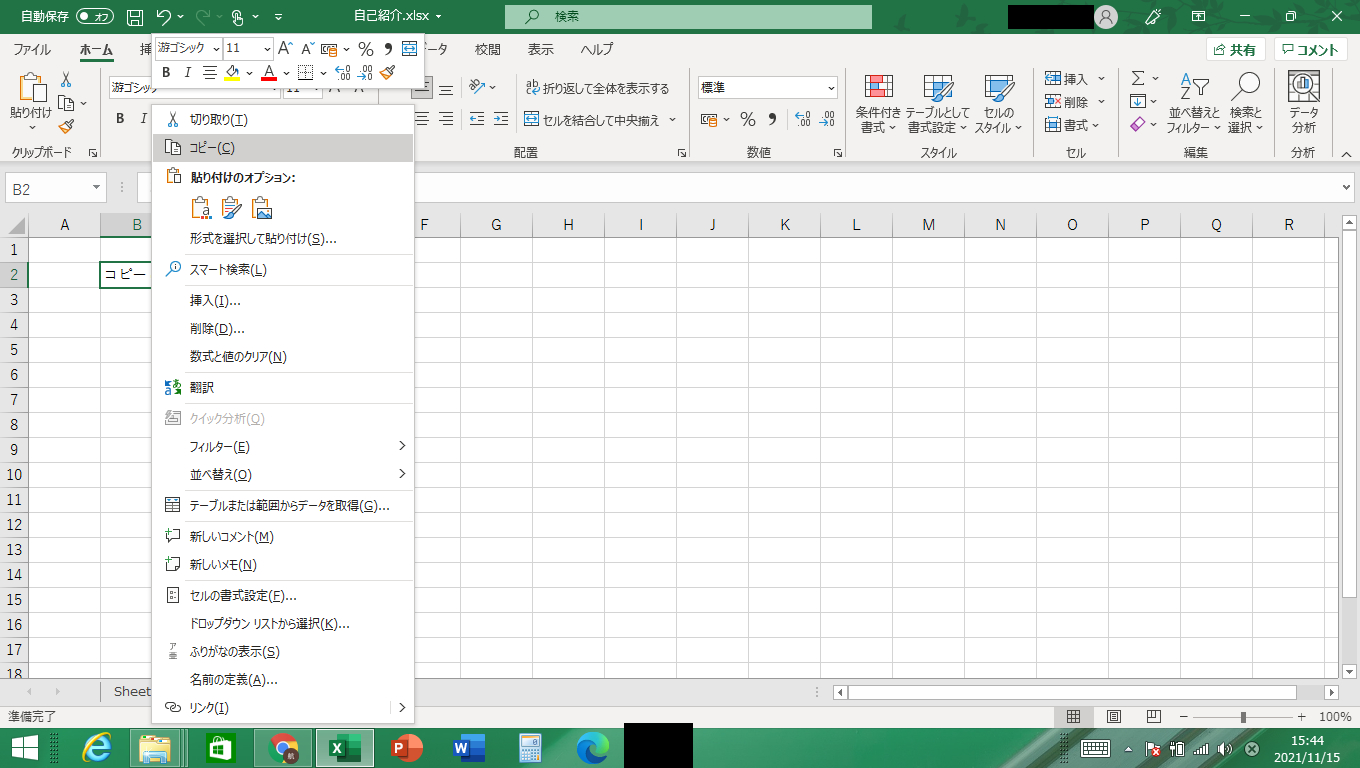Click the comma style icon in the Number group

click(772, 119)
